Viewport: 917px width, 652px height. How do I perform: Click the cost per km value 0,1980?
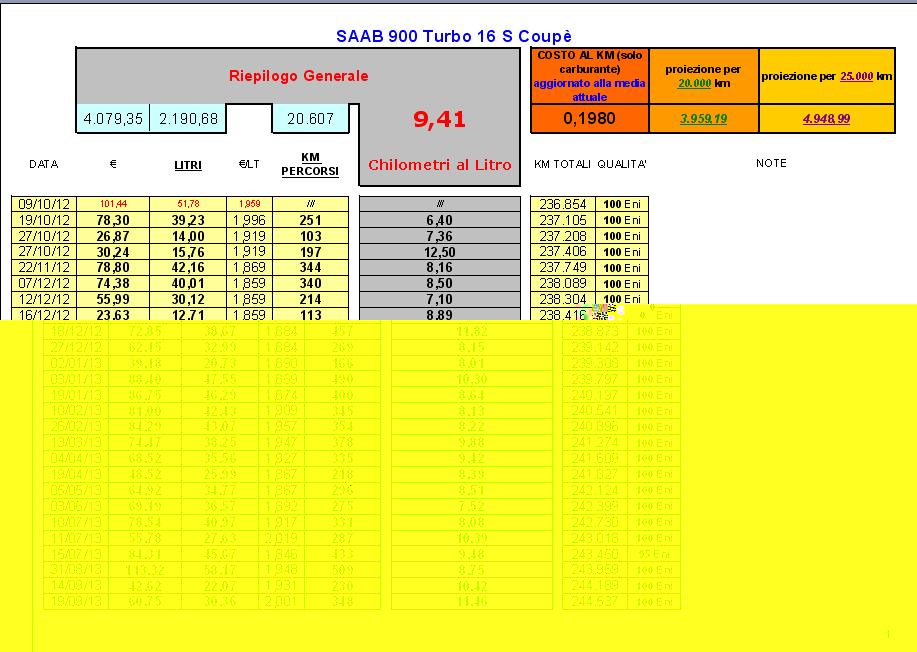pos(590,119)
